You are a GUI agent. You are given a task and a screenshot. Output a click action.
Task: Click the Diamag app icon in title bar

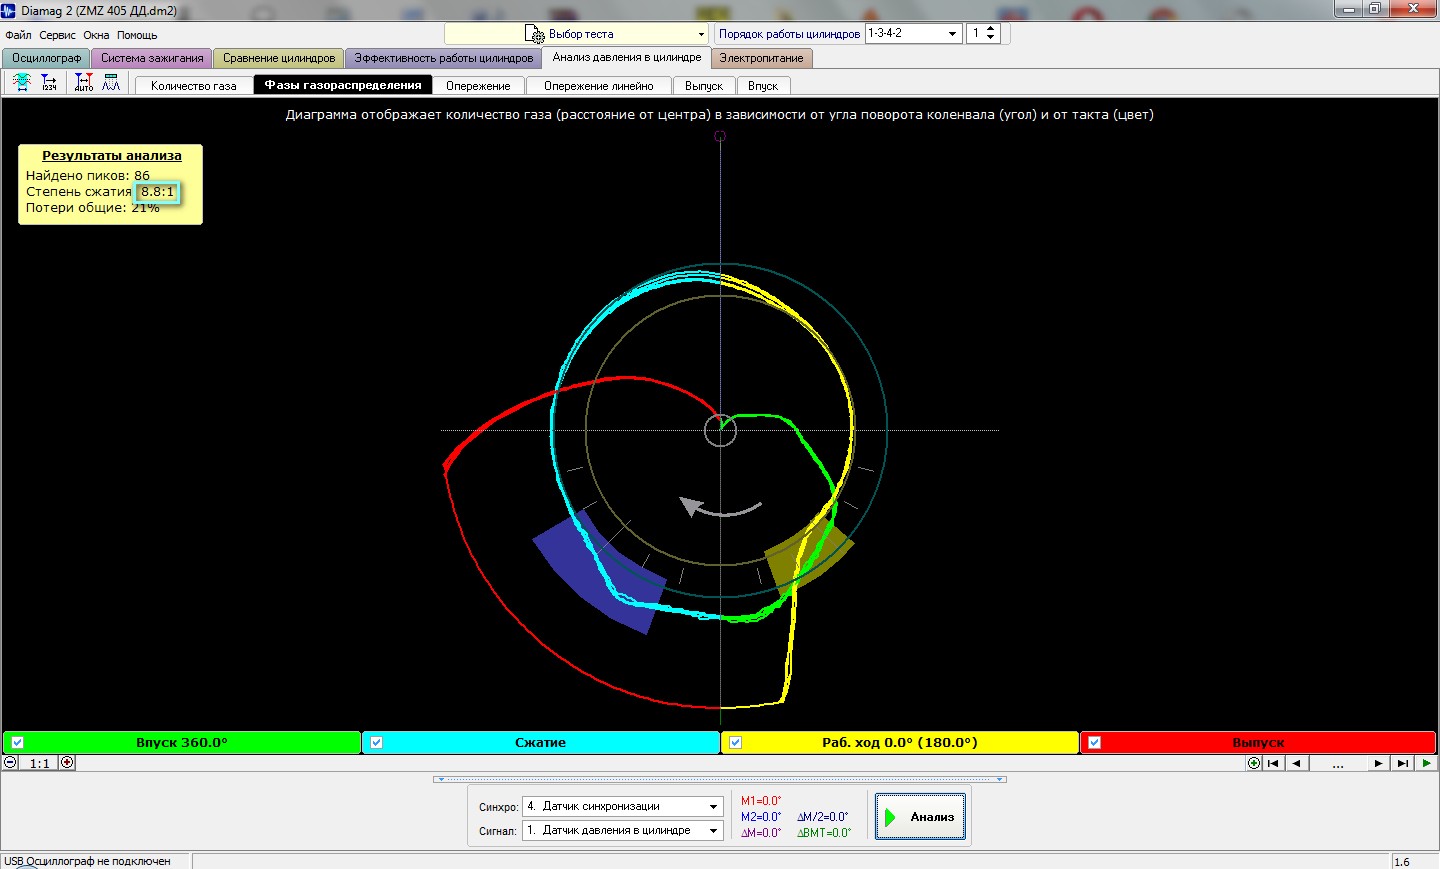[x=9, y=10]
